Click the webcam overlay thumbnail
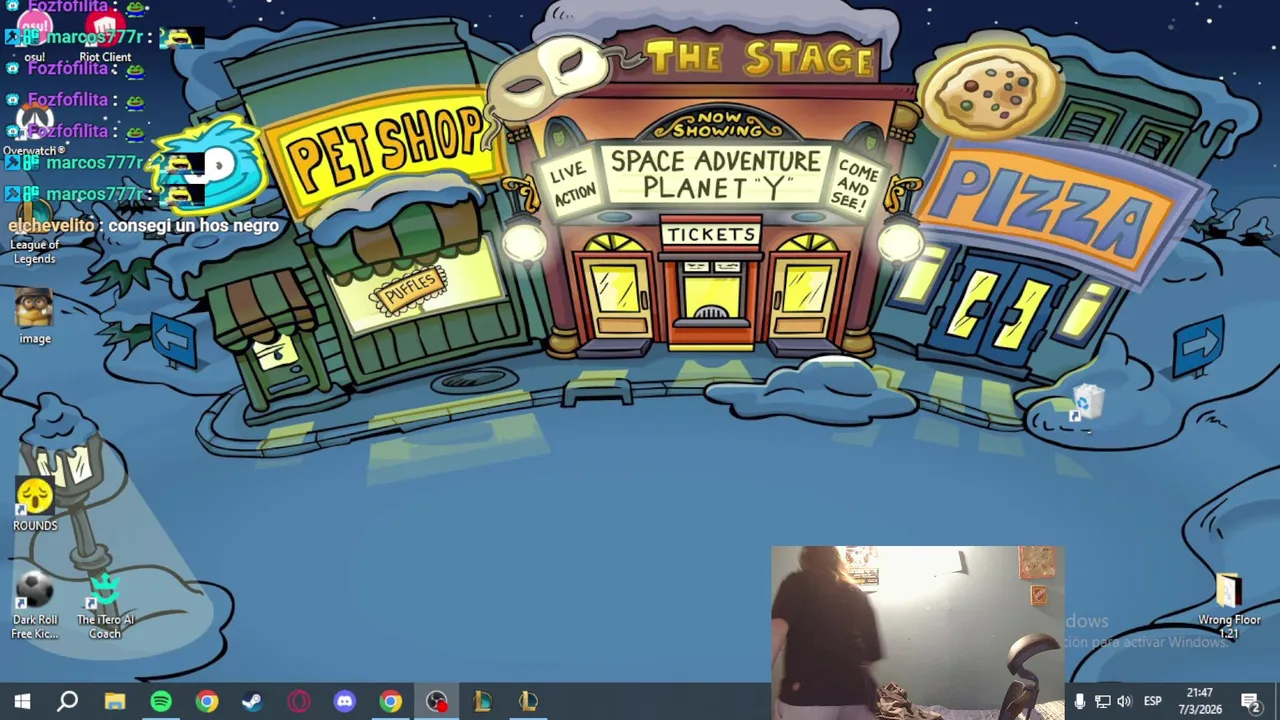 (916, 632)
